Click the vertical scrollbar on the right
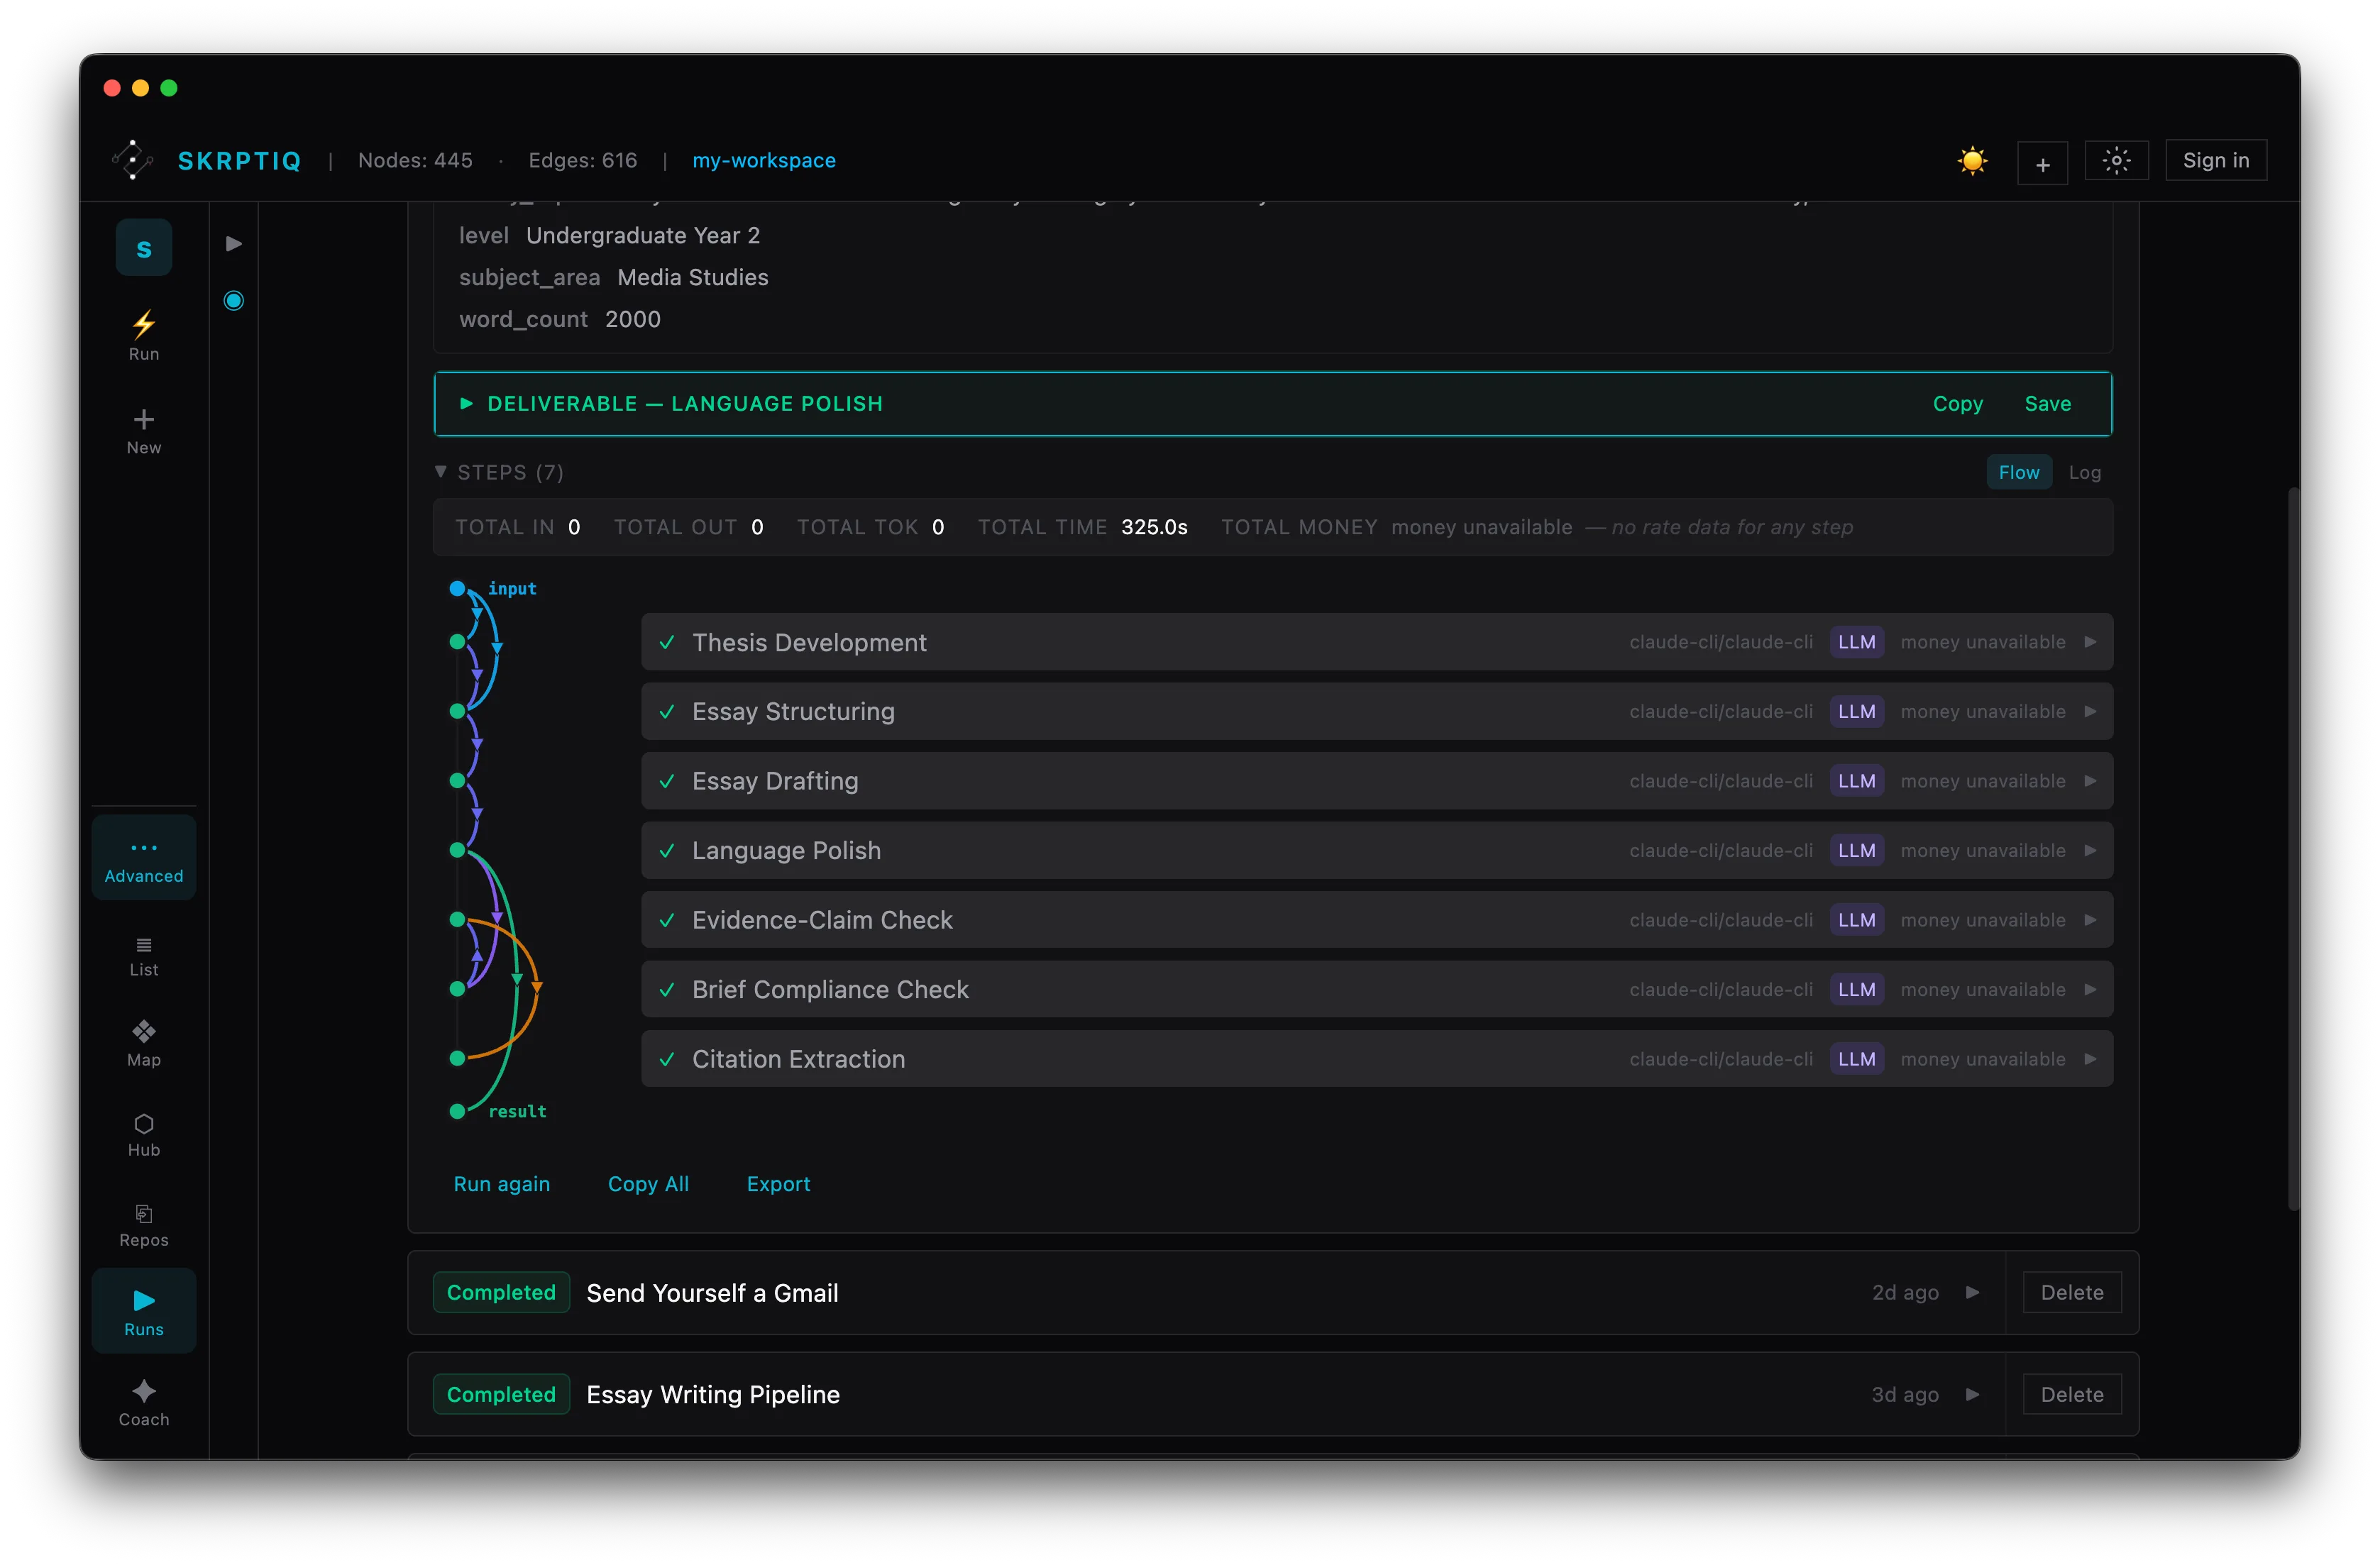Image resolution: width=2380 pixels, height=1565 pixels. (2293, 848)
